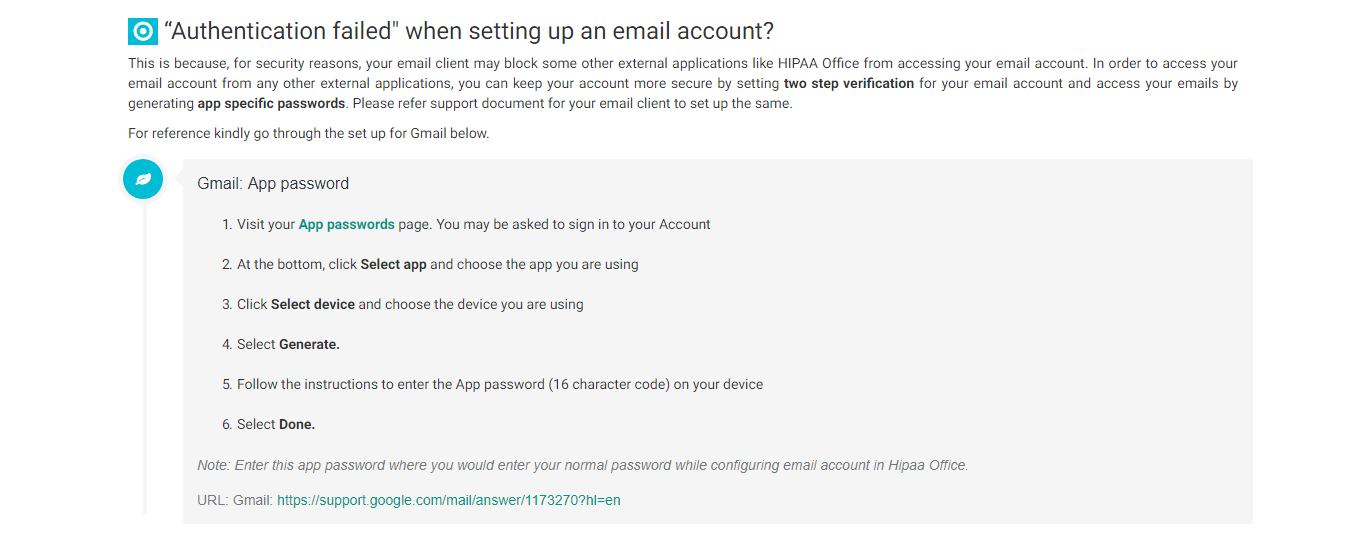Open the App passwords link

coord(346,224)
